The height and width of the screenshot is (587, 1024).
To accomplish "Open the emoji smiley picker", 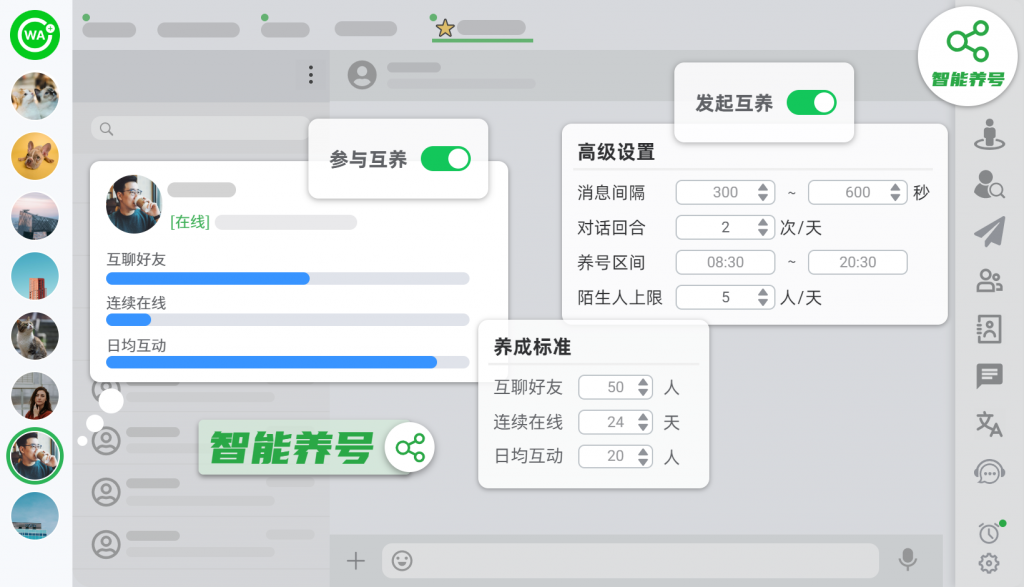I will 402,560.
